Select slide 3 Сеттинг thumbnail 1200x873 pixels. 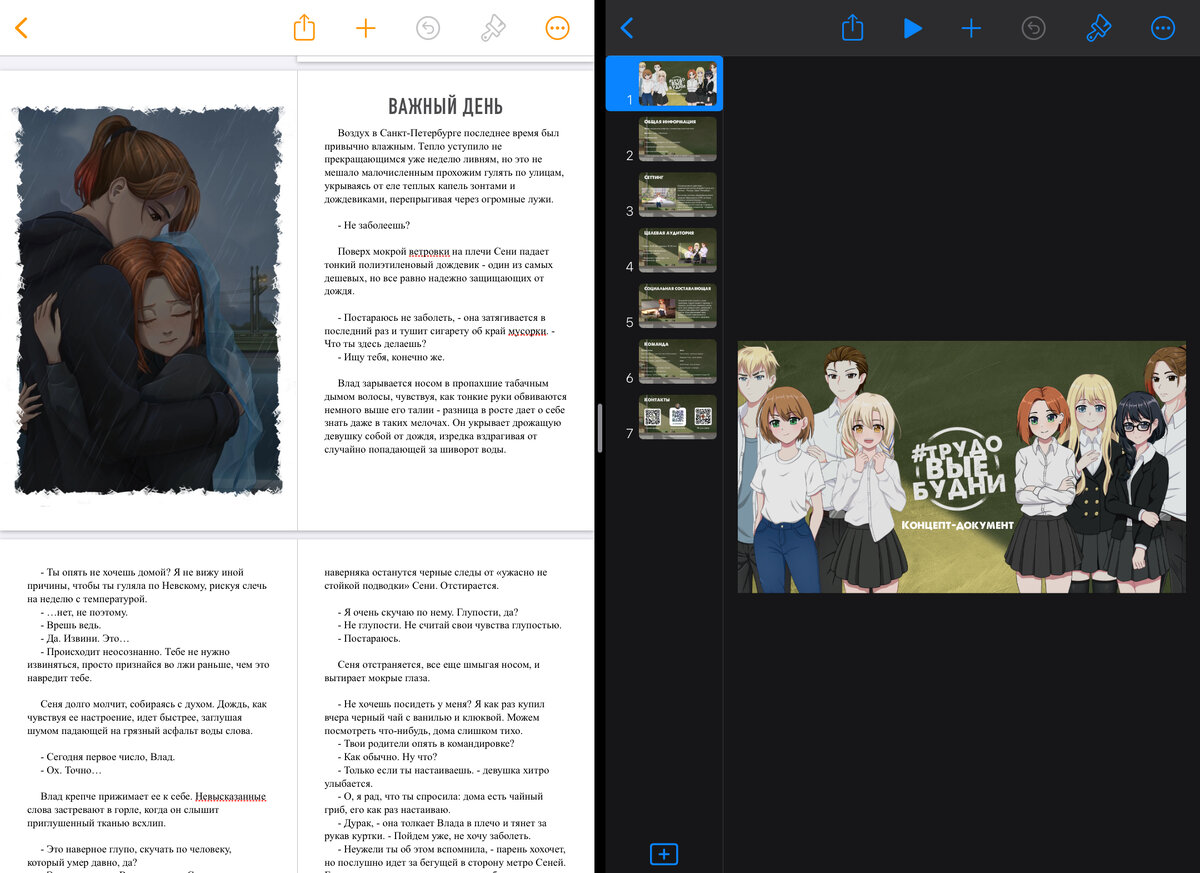tap(678, 194)
